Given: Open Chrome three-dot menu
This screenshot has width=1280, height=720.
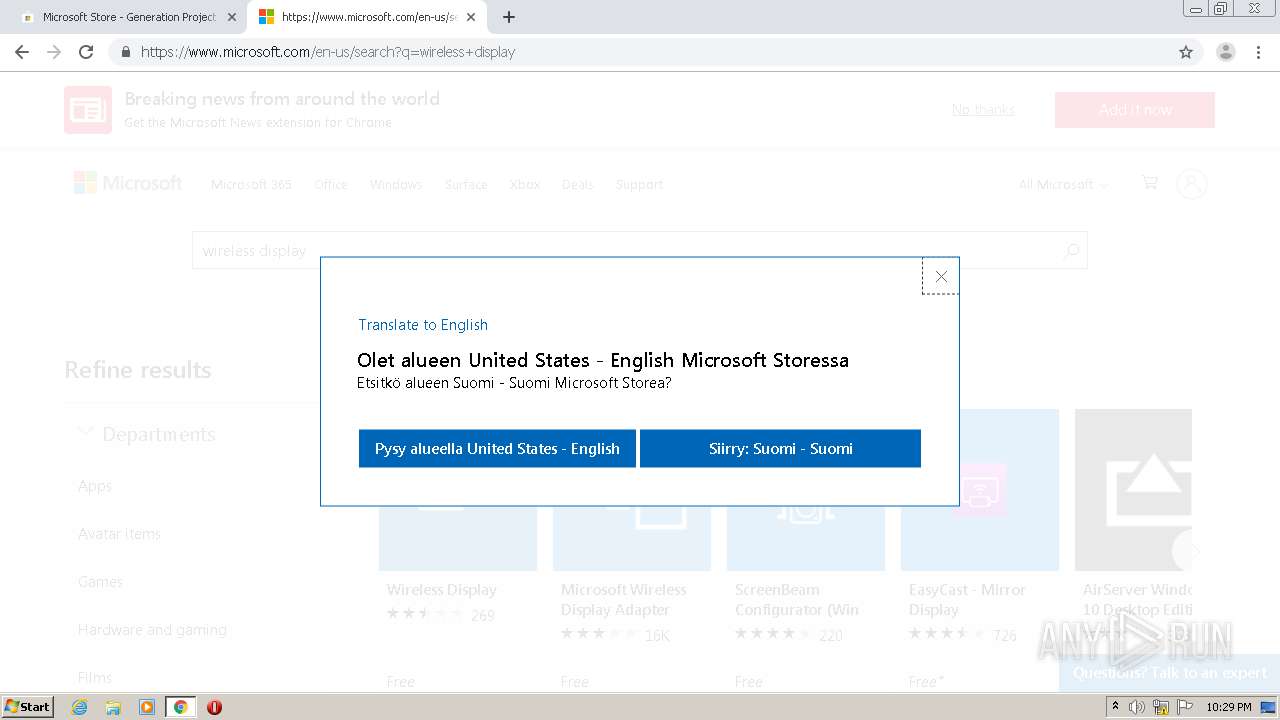Looking at the screenshot, I should coord(1258,52).
